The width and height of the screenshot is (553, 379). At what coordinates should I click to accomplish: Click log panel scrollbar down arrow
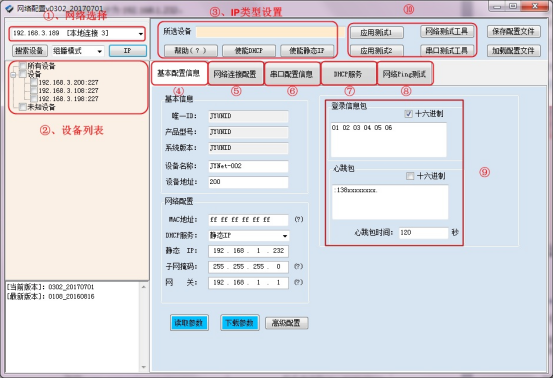tap(144, 367)
